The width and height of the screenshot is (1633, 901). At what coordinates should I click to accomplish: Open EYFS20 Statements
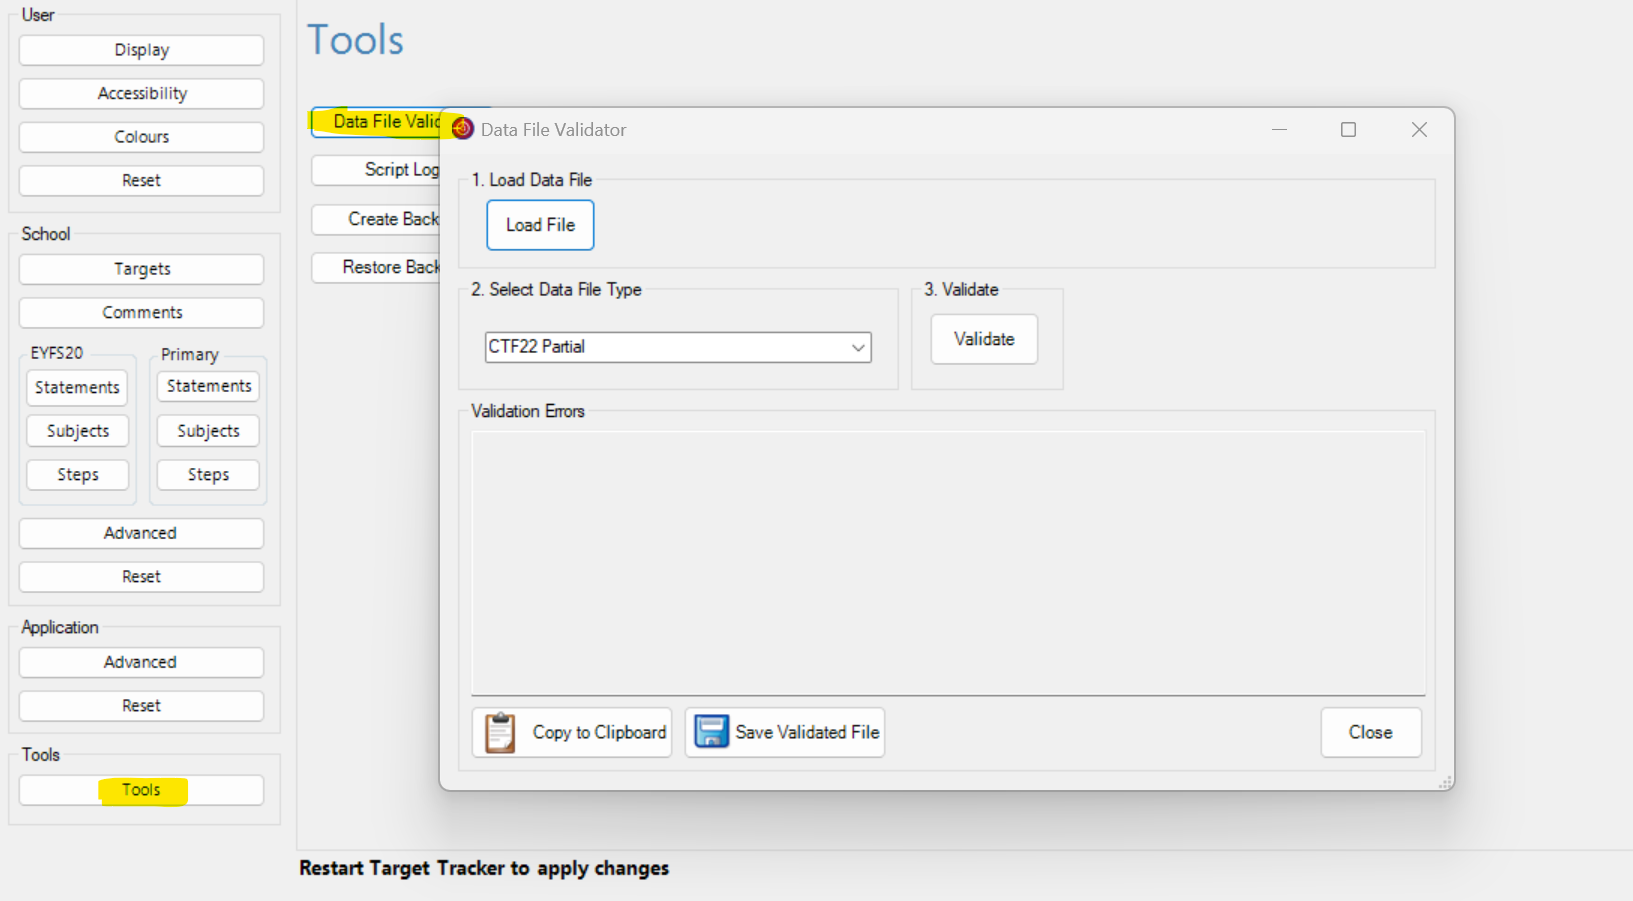77,387
